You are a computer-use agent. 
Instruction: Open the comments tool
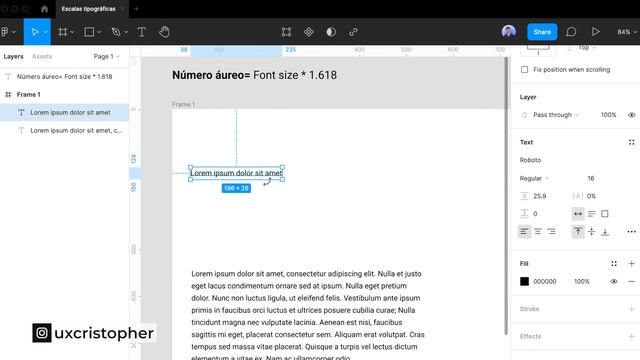click(x=571, y=32)
